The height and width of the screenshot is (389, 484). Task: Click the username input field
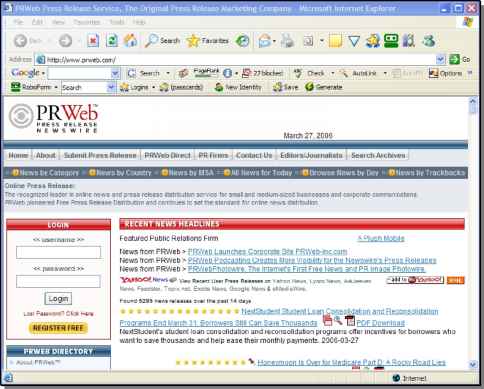[58, 252]
